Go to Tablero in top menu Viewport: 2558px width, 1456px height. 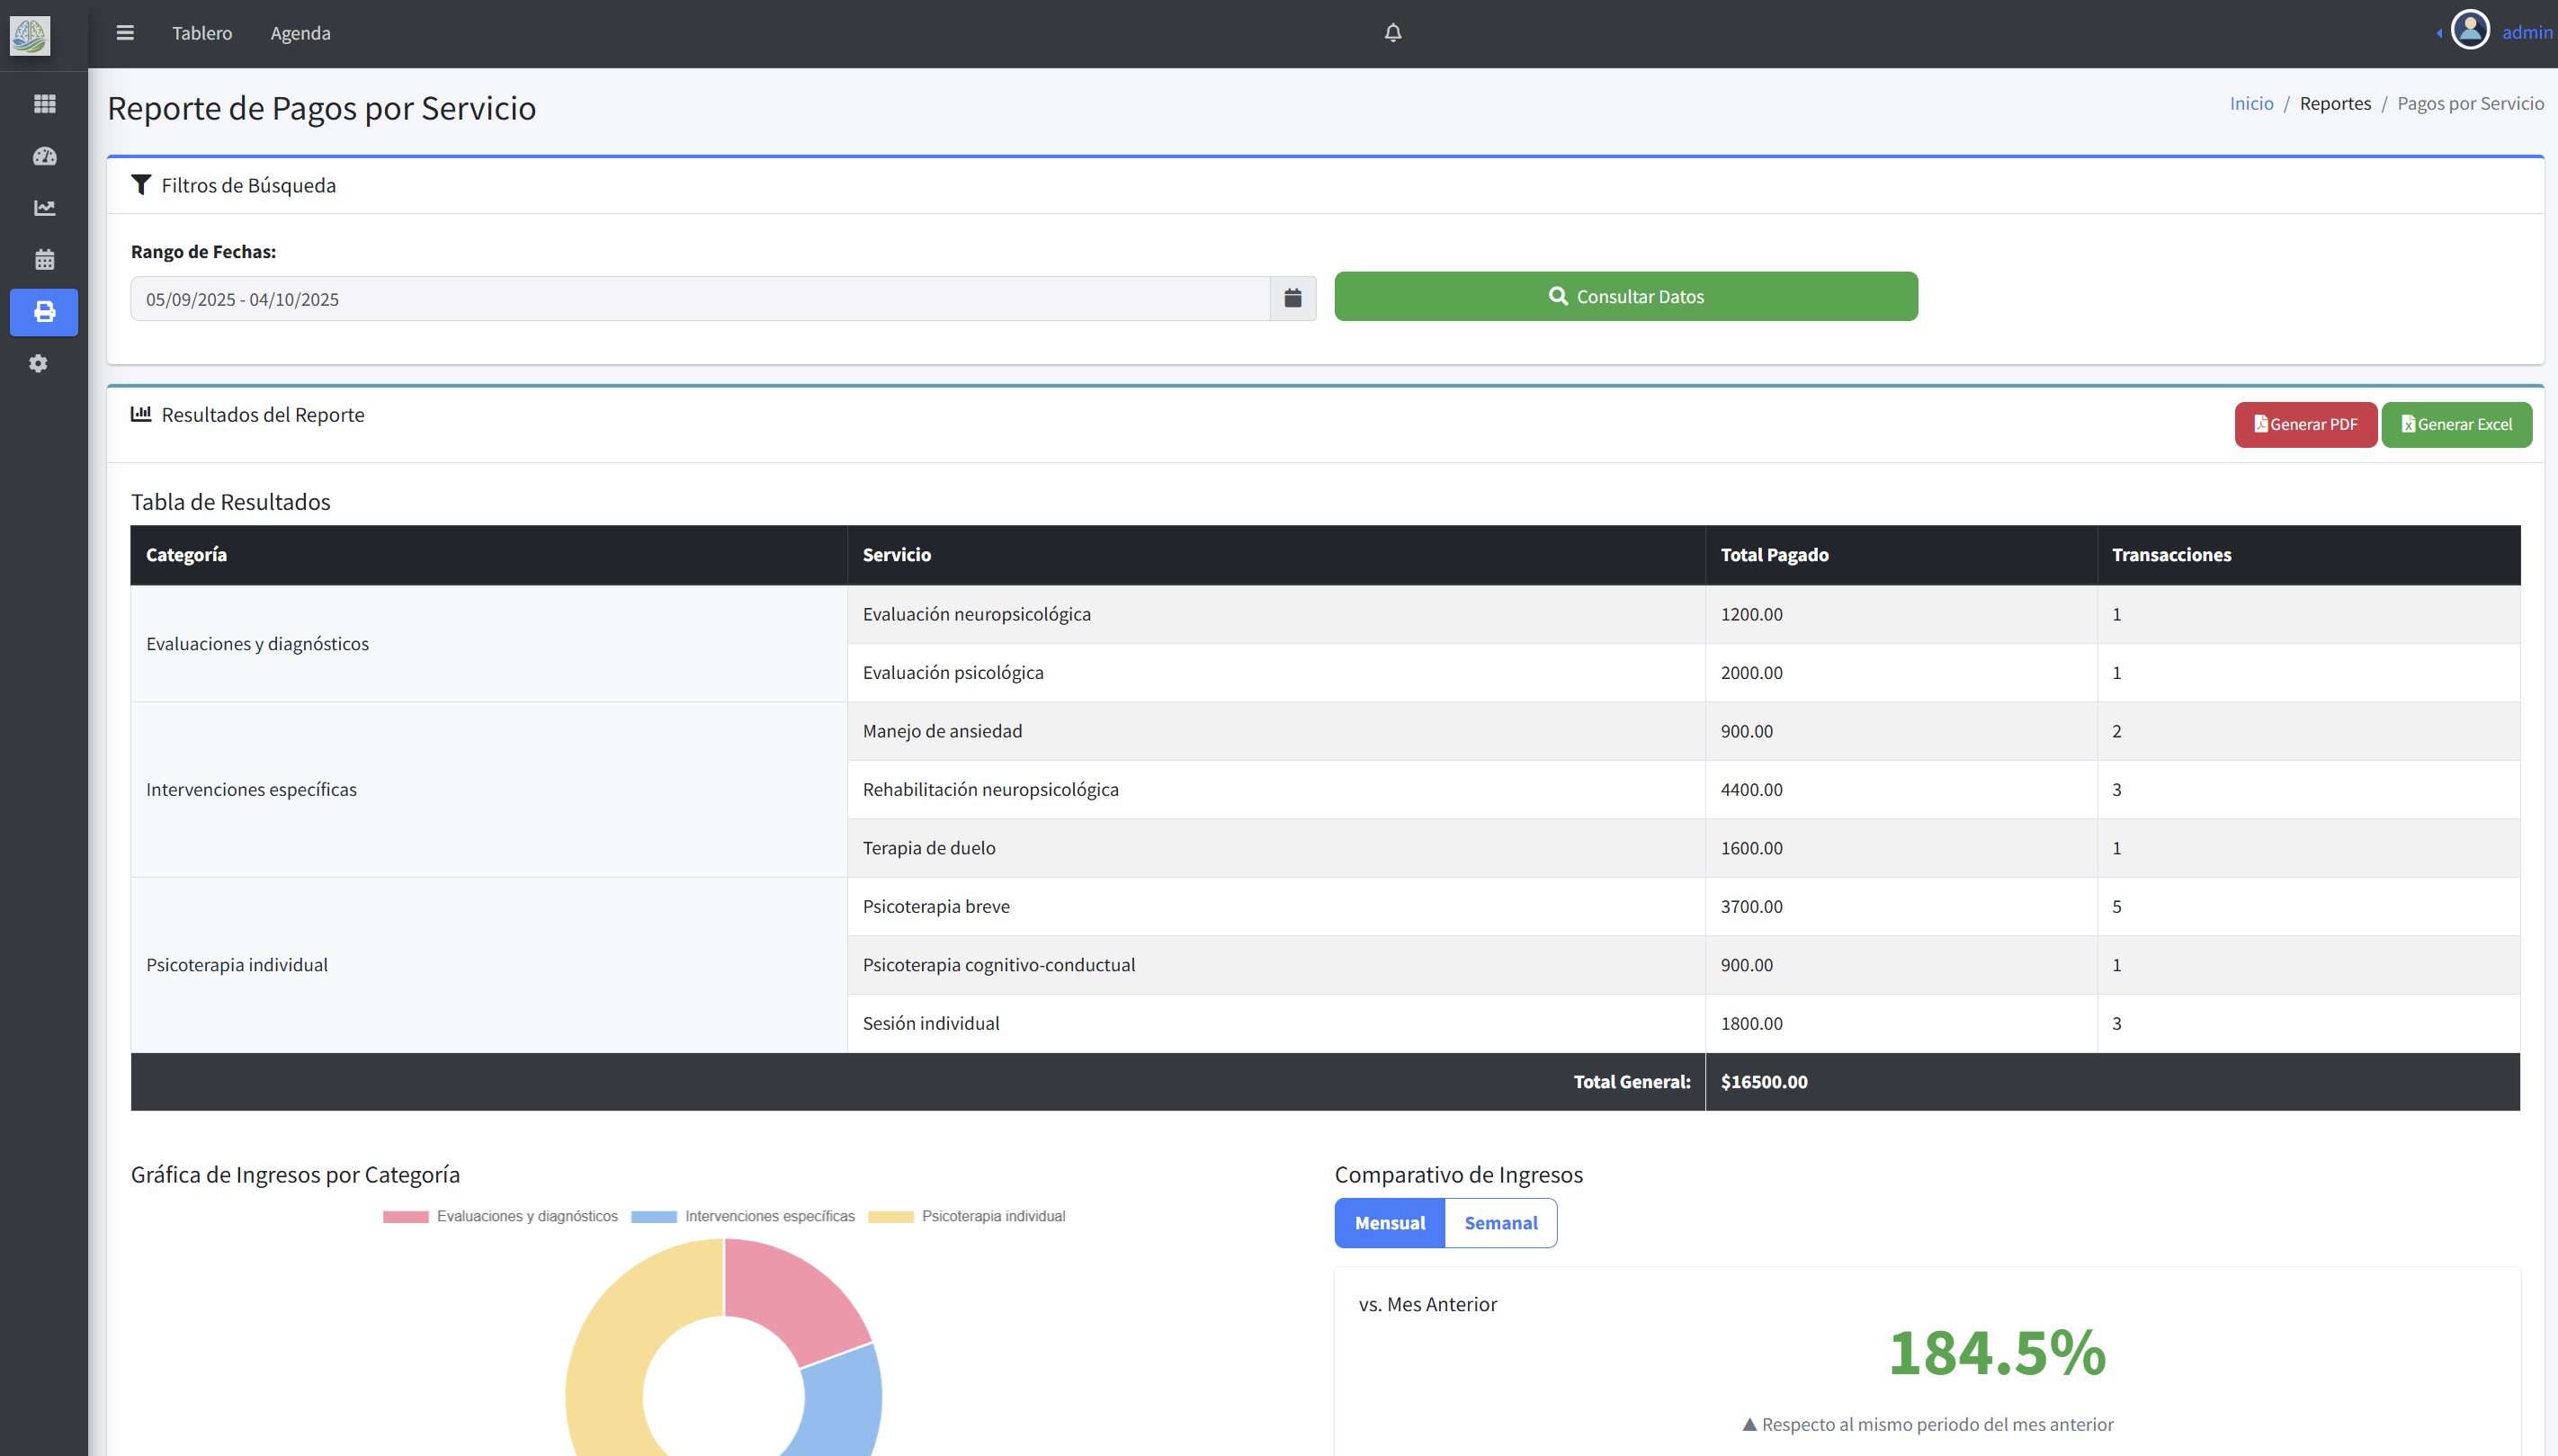202,33
